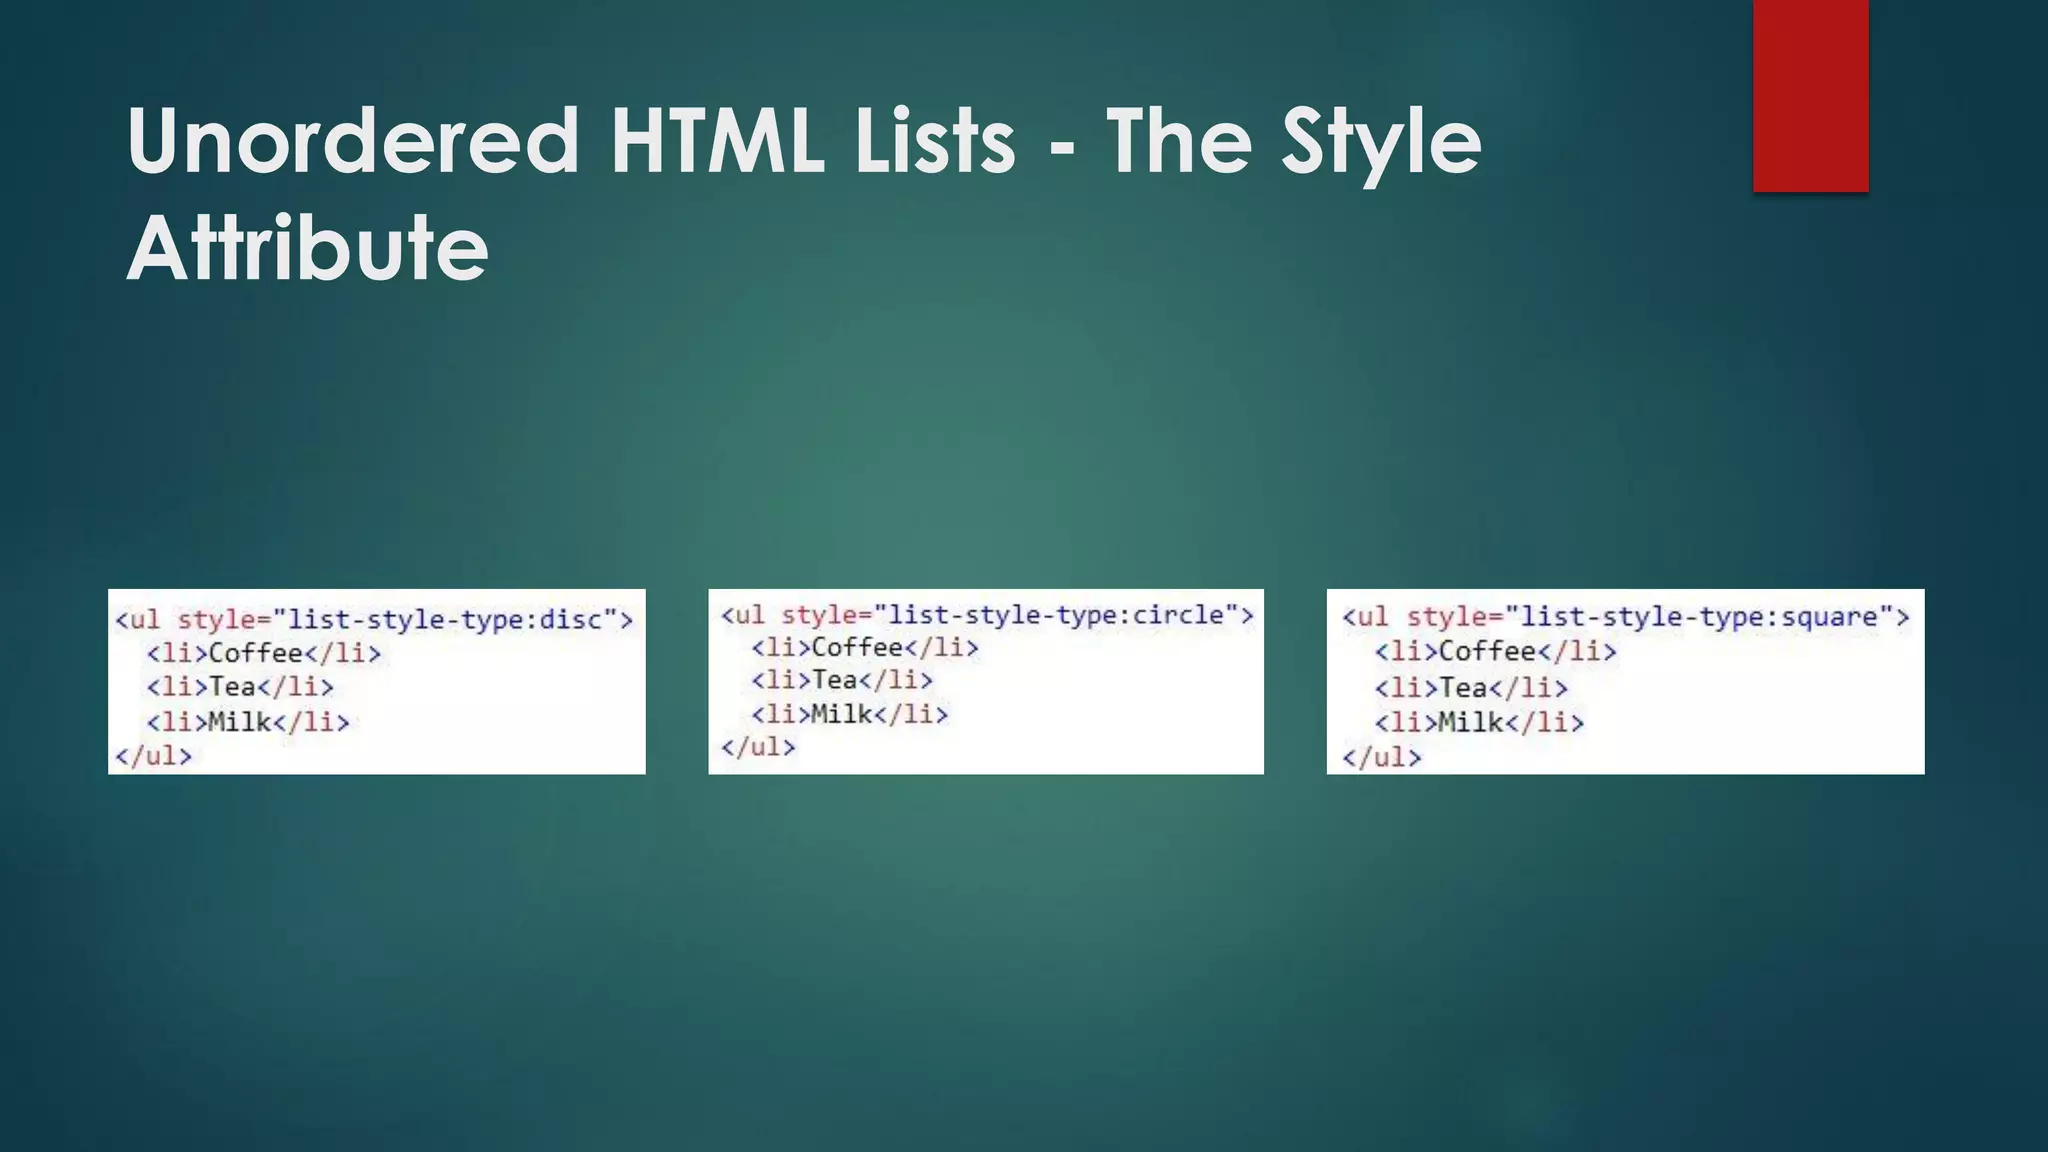Click the Milk list item in the disc snippet

tap(248, 721)
